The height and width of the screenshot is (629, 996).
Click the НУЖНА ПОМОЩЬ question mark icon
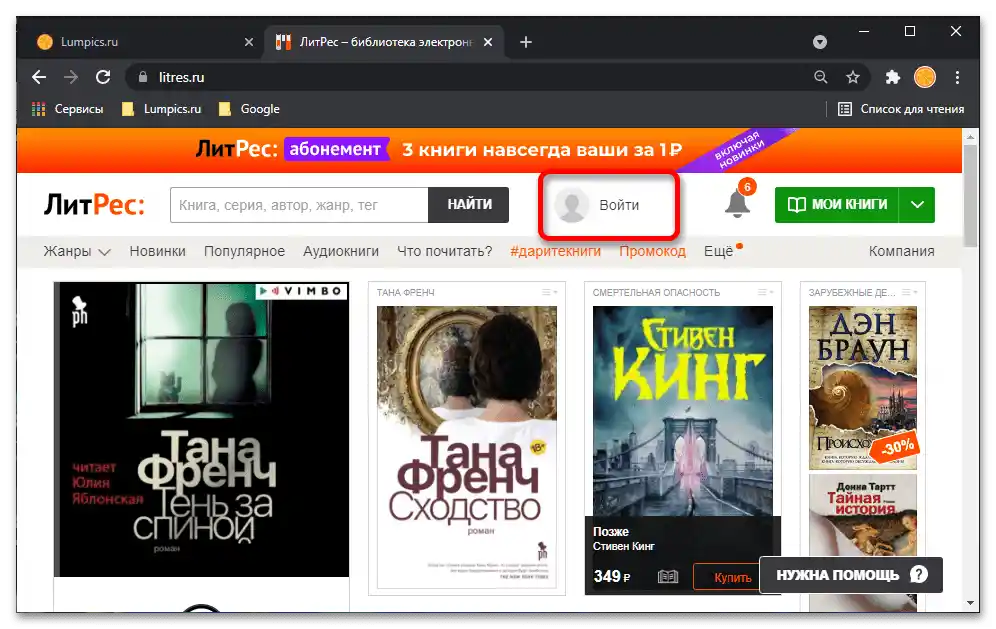point(919,574)
